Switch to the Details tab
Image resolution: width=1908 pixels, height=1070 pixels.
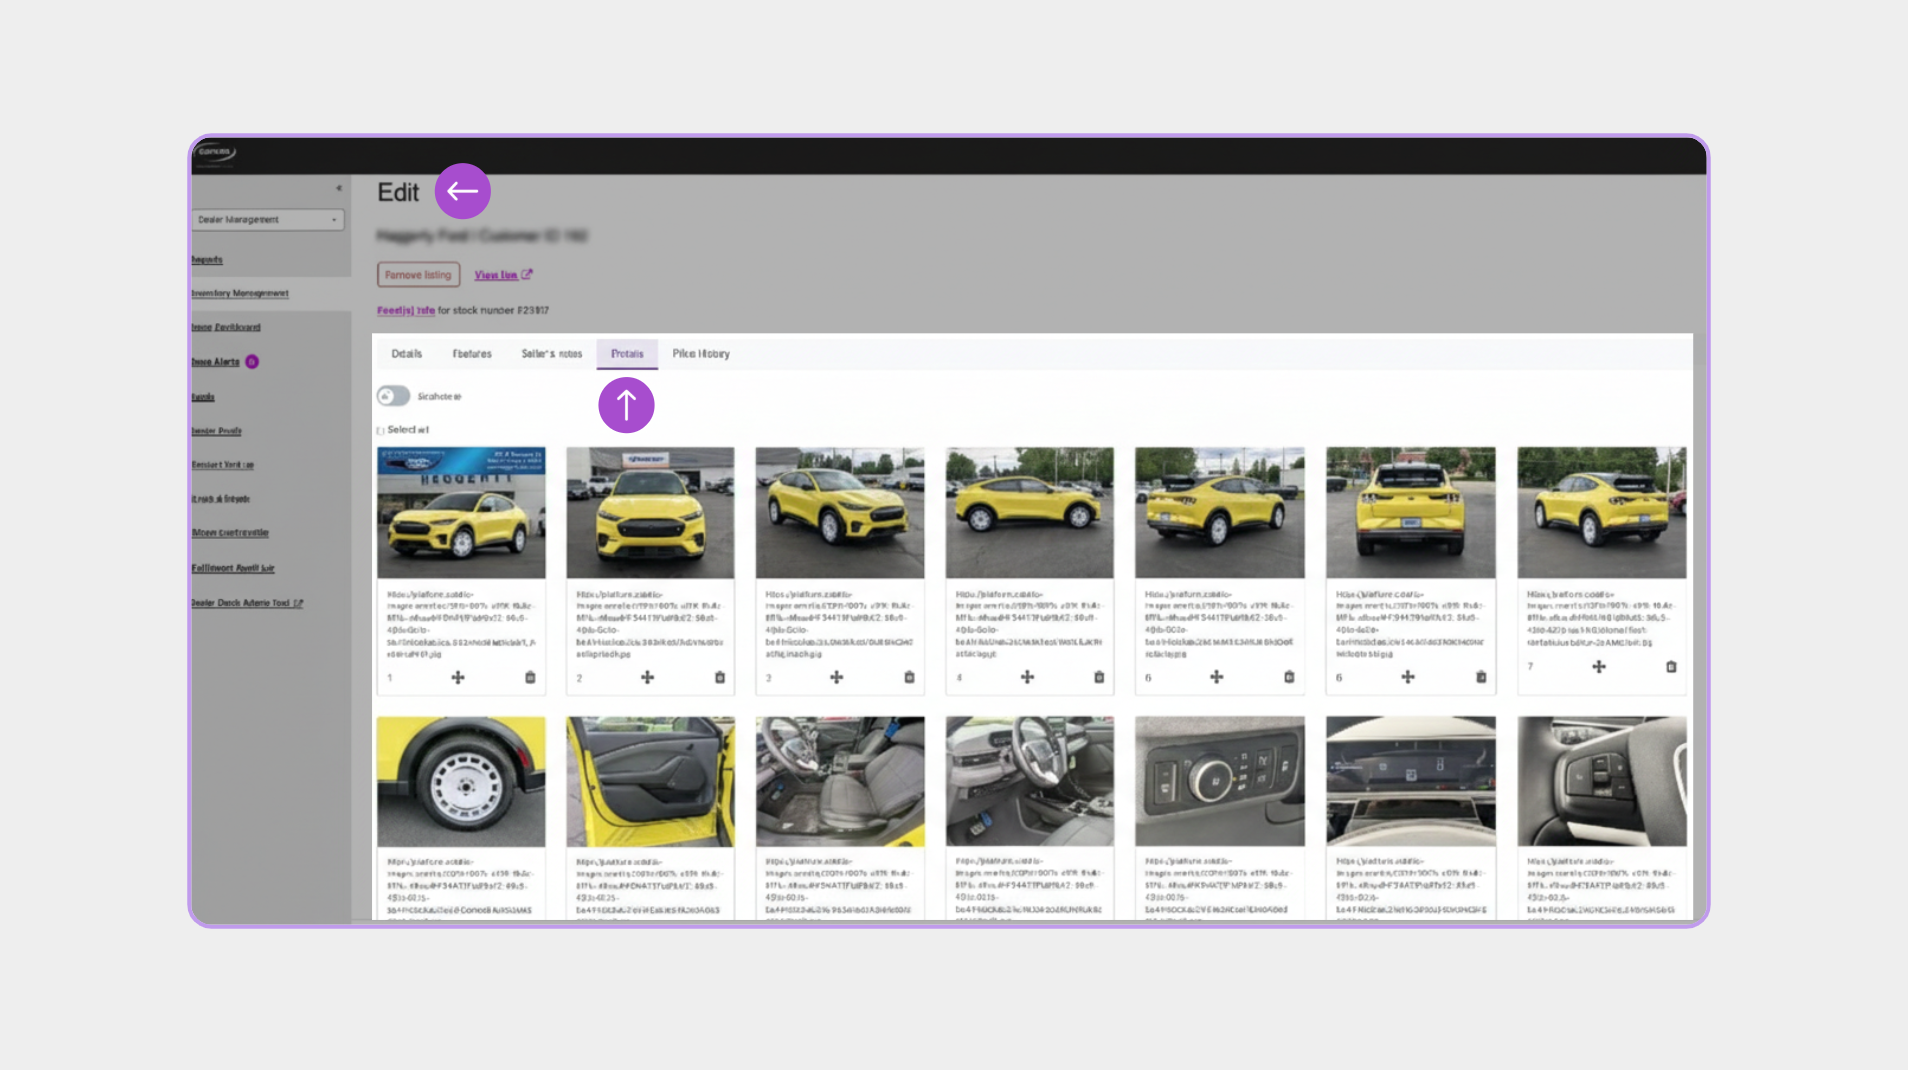pyautogui.click(x=407, y=354)
